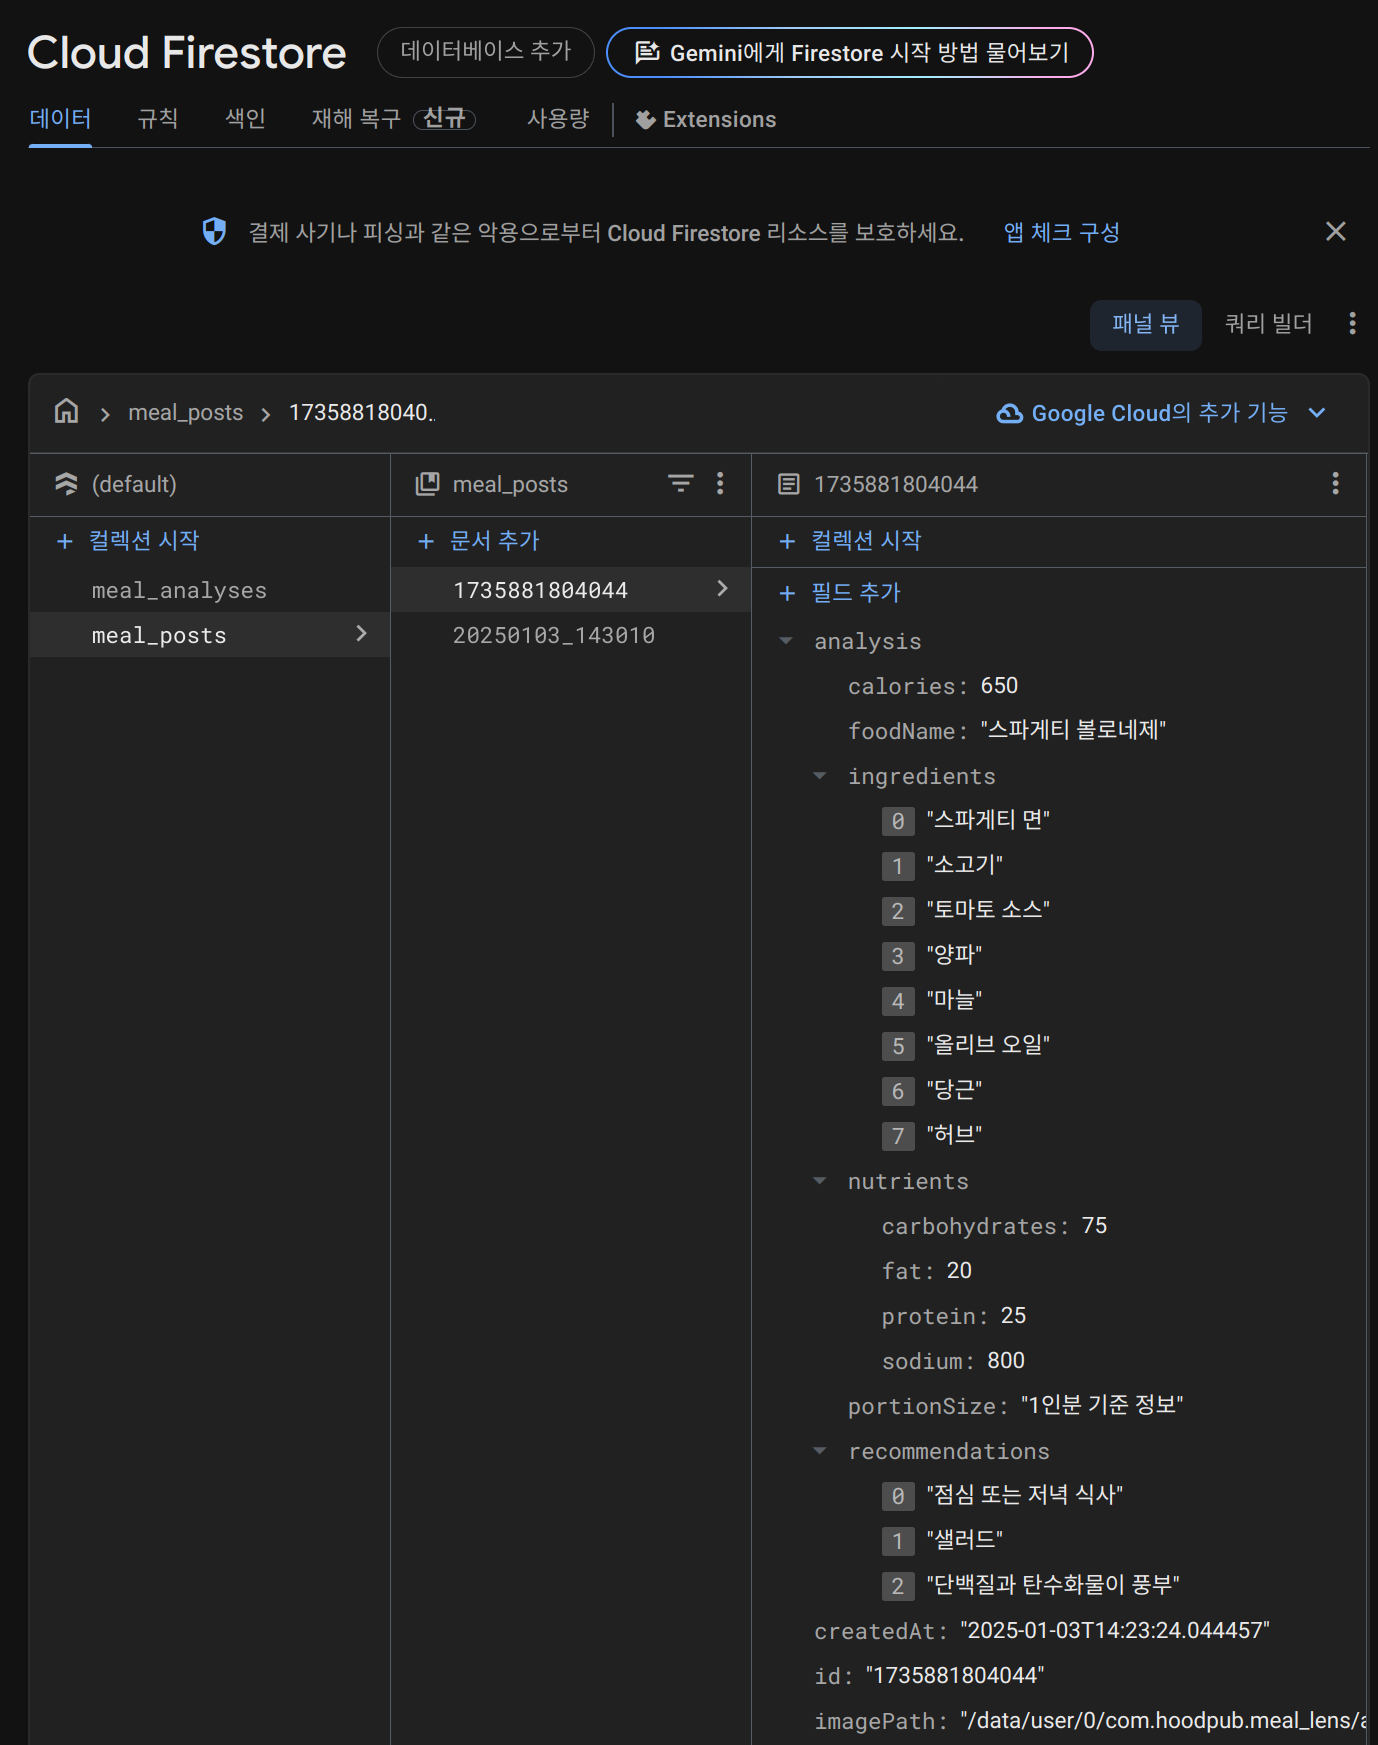This screenshot has height=1745, width=1378.
Task: Select document 1735881804044 in the list
Action: (x=571, y=590)
